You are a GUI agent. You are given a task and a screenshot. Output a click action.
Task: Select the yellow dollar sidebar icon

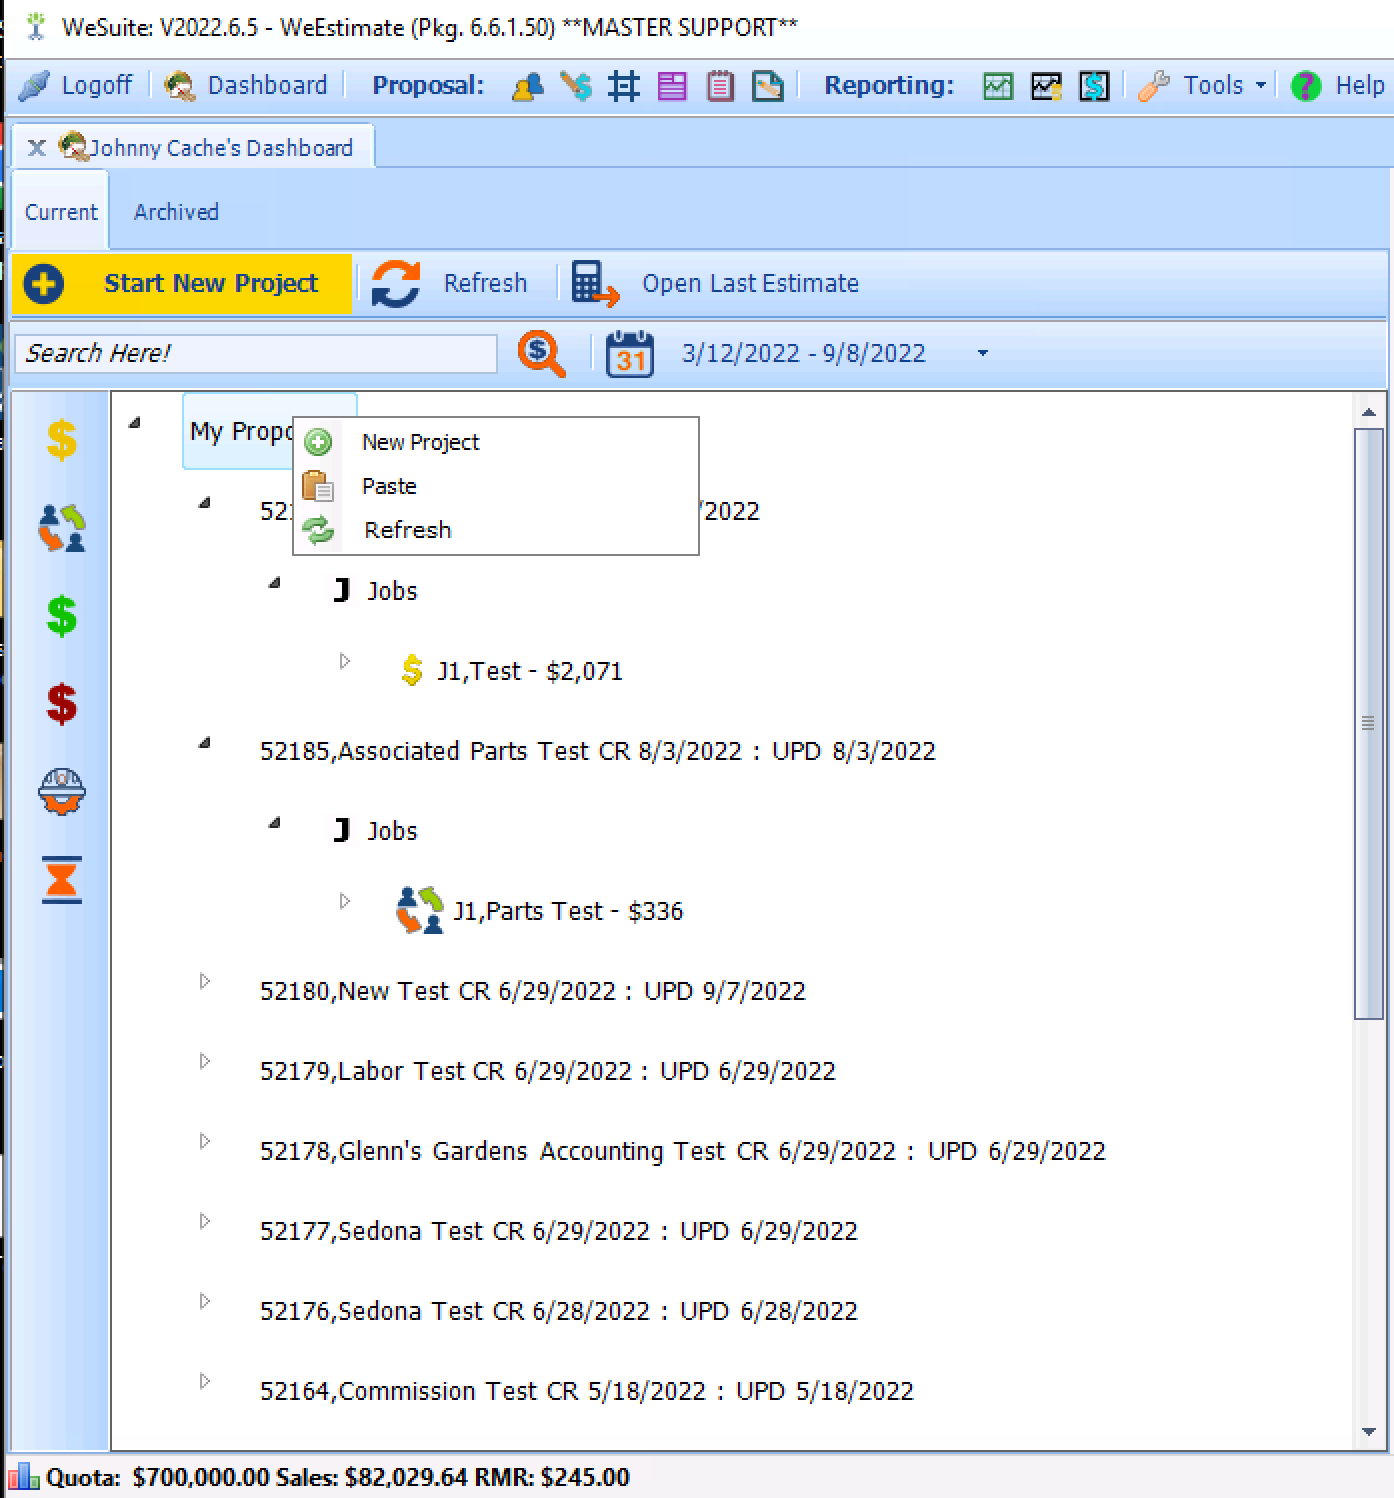coord(62,439)
